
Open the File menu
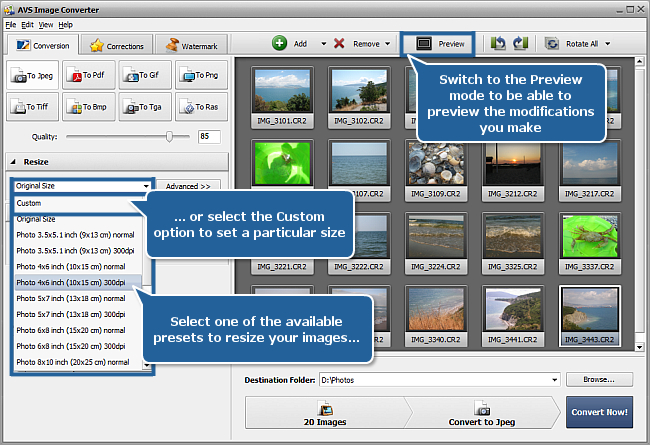pyautogui.click(x=11, y=25)
